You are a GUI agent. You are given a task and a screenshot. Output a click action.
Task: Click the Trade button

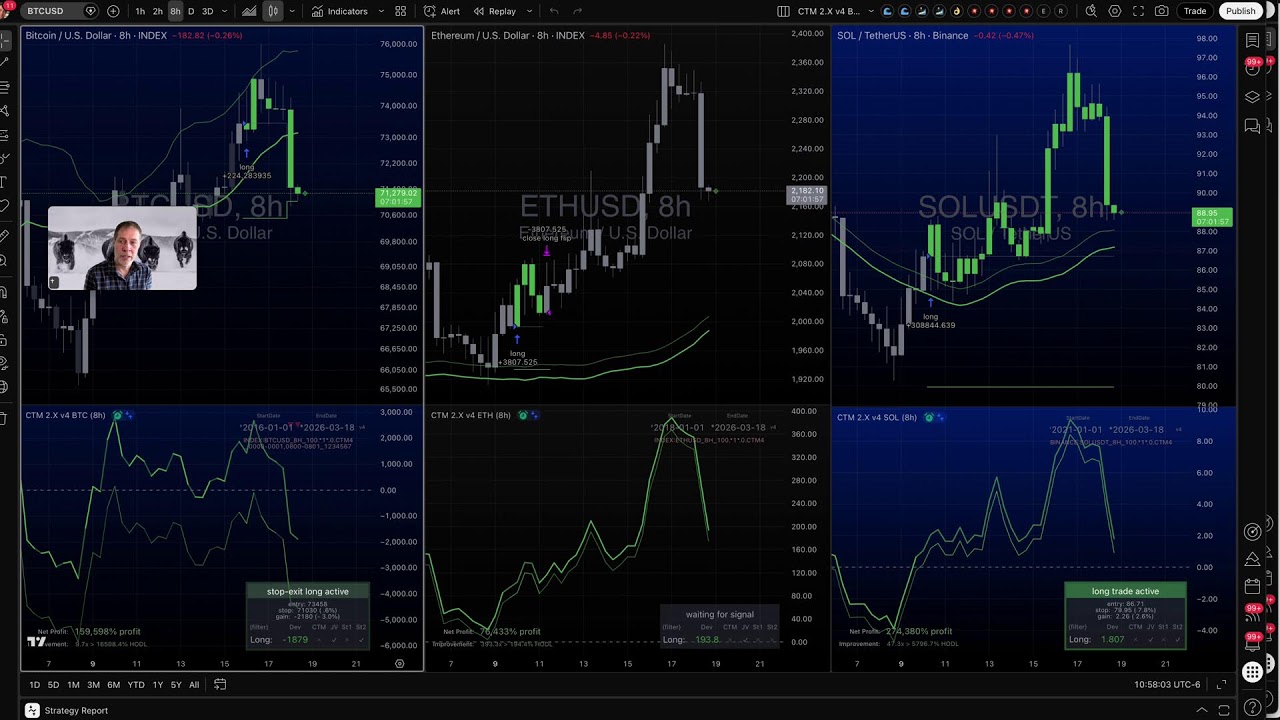click(1195, 11)
